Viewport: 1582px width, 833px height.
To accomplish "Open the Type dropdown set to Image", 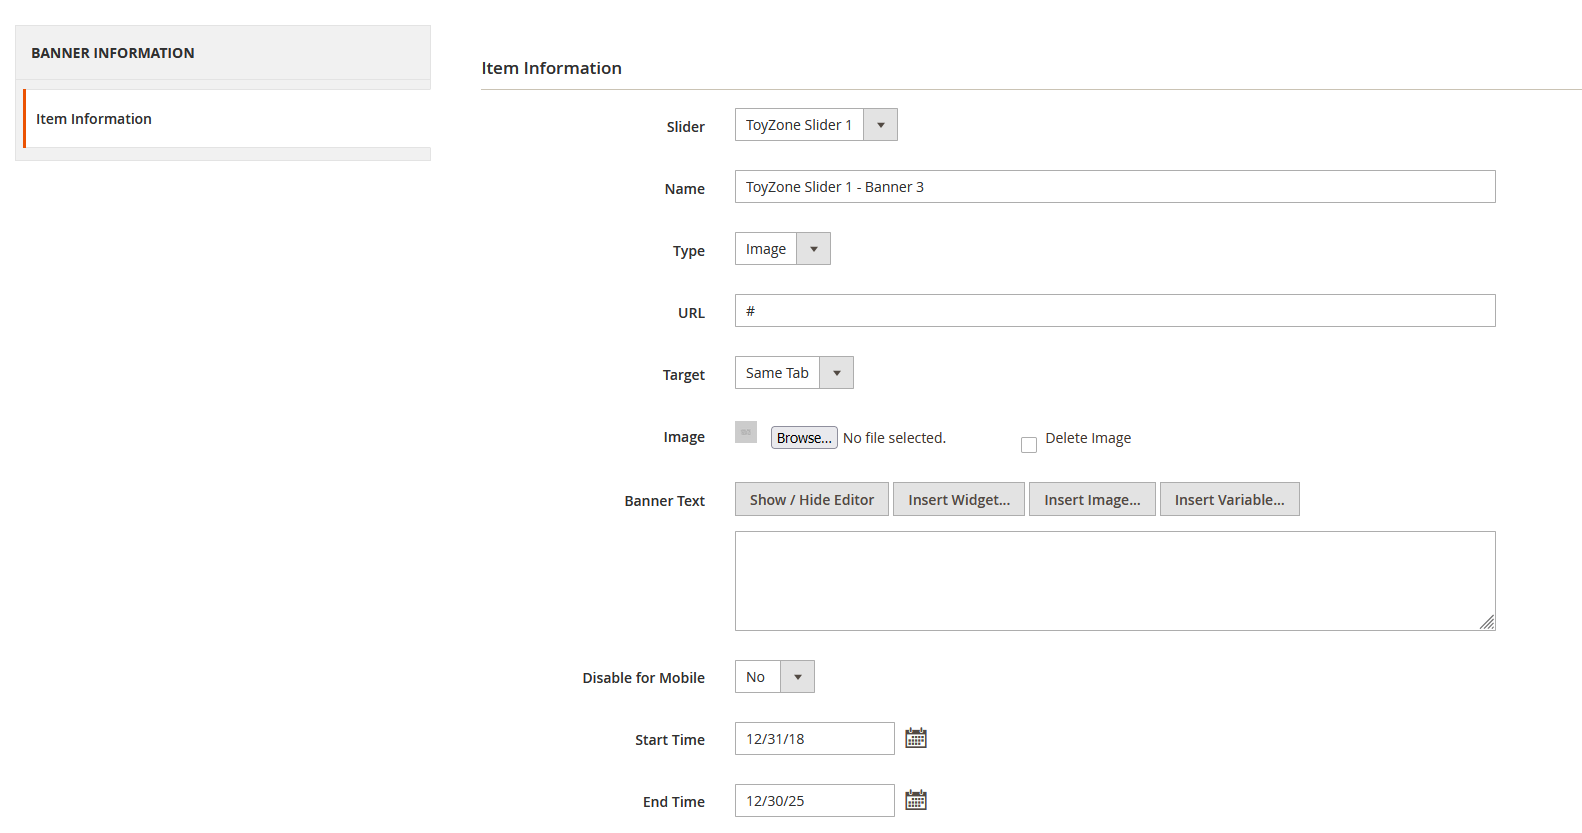I will [782, 249].
